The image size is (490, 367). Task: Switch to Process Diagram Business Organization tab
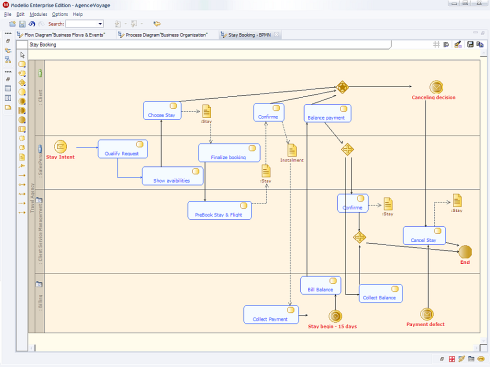click(x=163, y=35)
